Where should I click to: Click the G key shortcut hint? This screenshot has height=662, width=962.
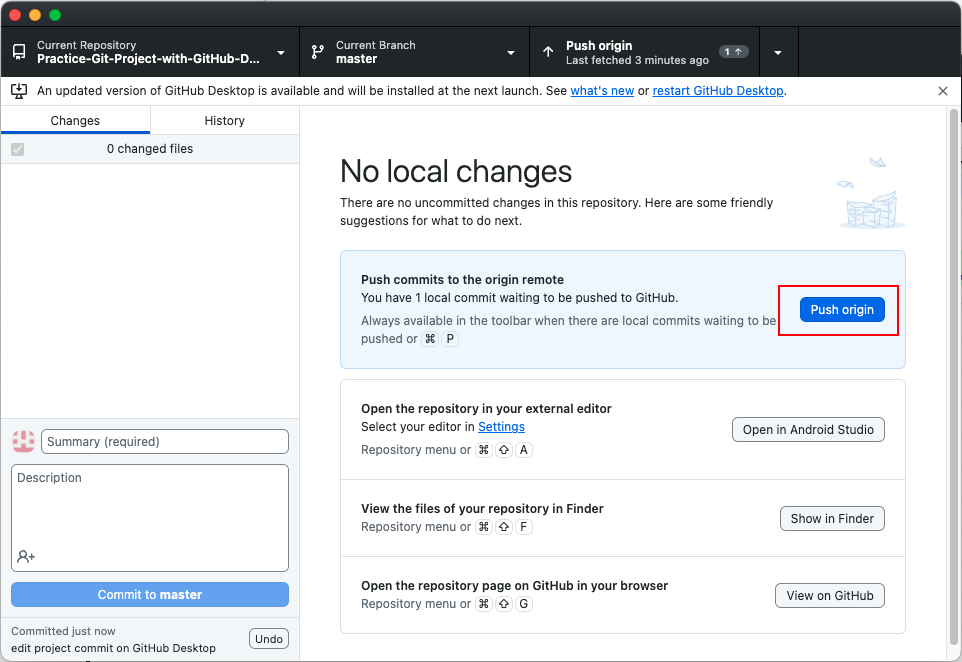tap(523, 604)
